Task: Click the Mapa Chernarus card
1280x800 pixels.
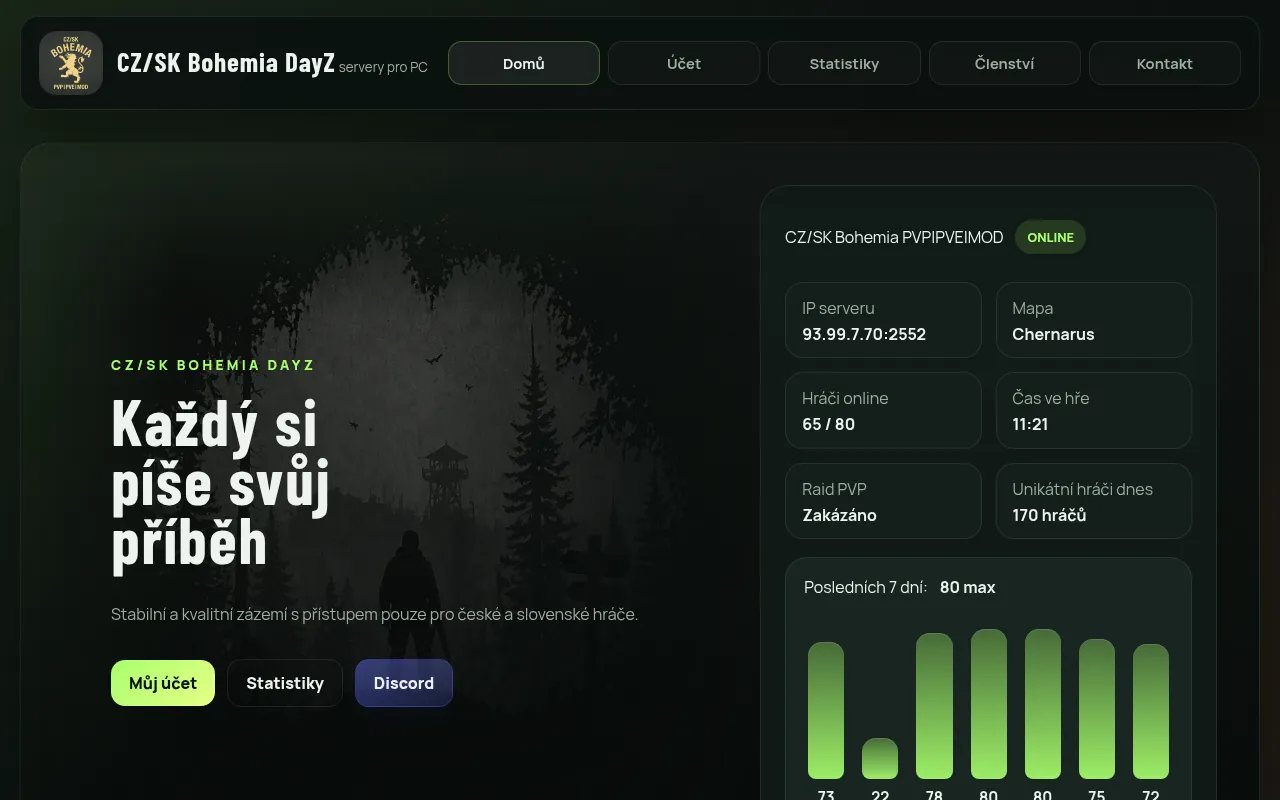Action: (1094, 320)
